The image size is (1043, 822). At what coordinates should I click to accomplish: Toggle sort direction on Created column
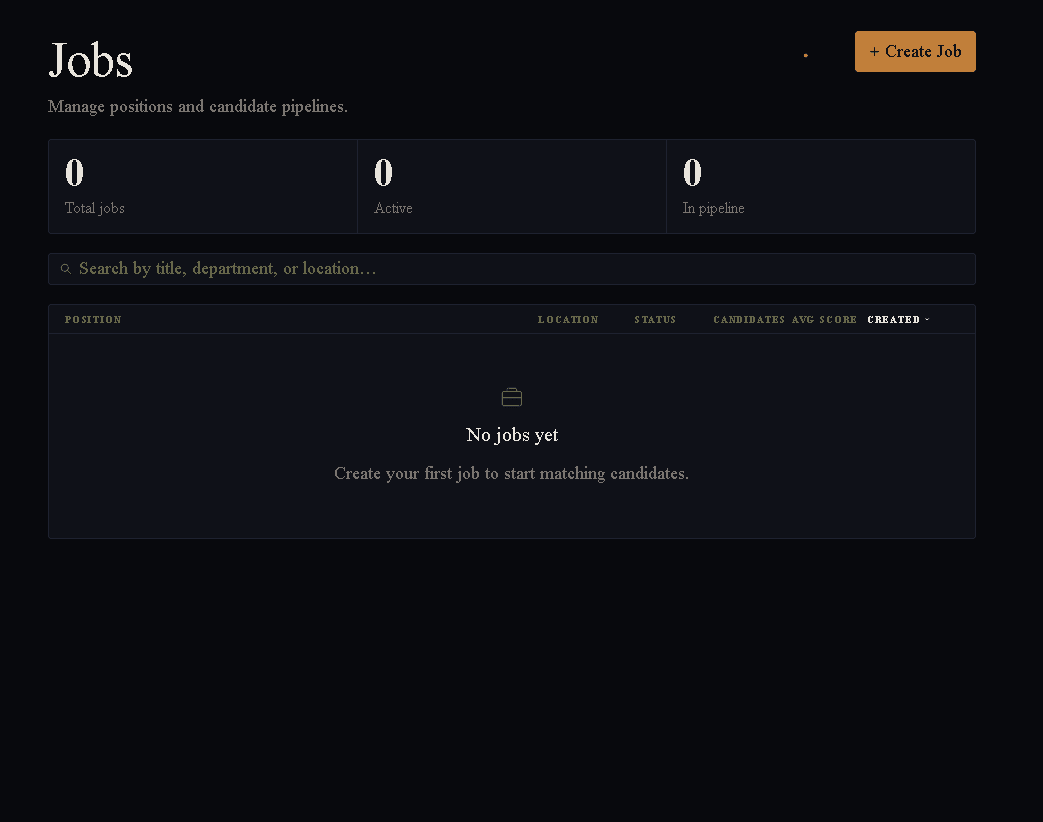[x=893, y=319]
